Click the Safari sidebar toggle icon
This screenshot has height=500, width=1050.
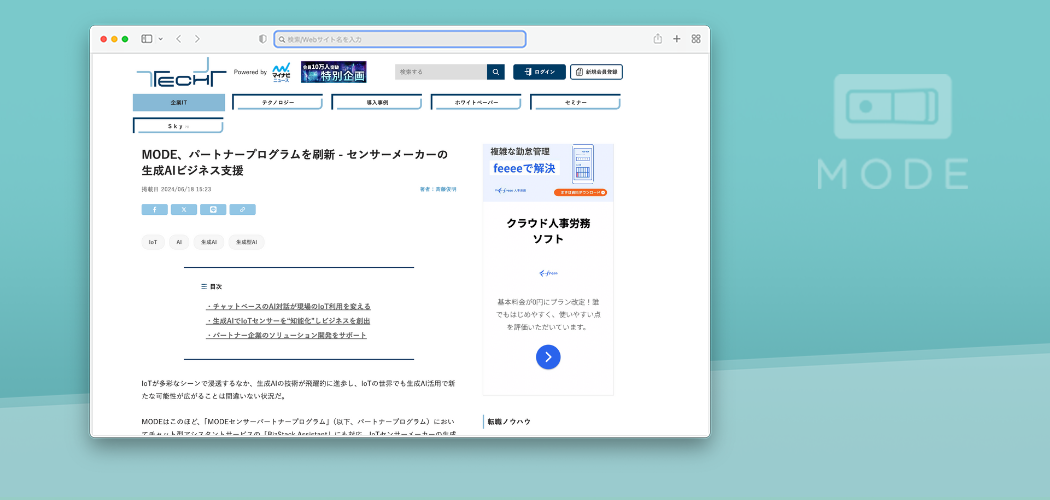146,39
